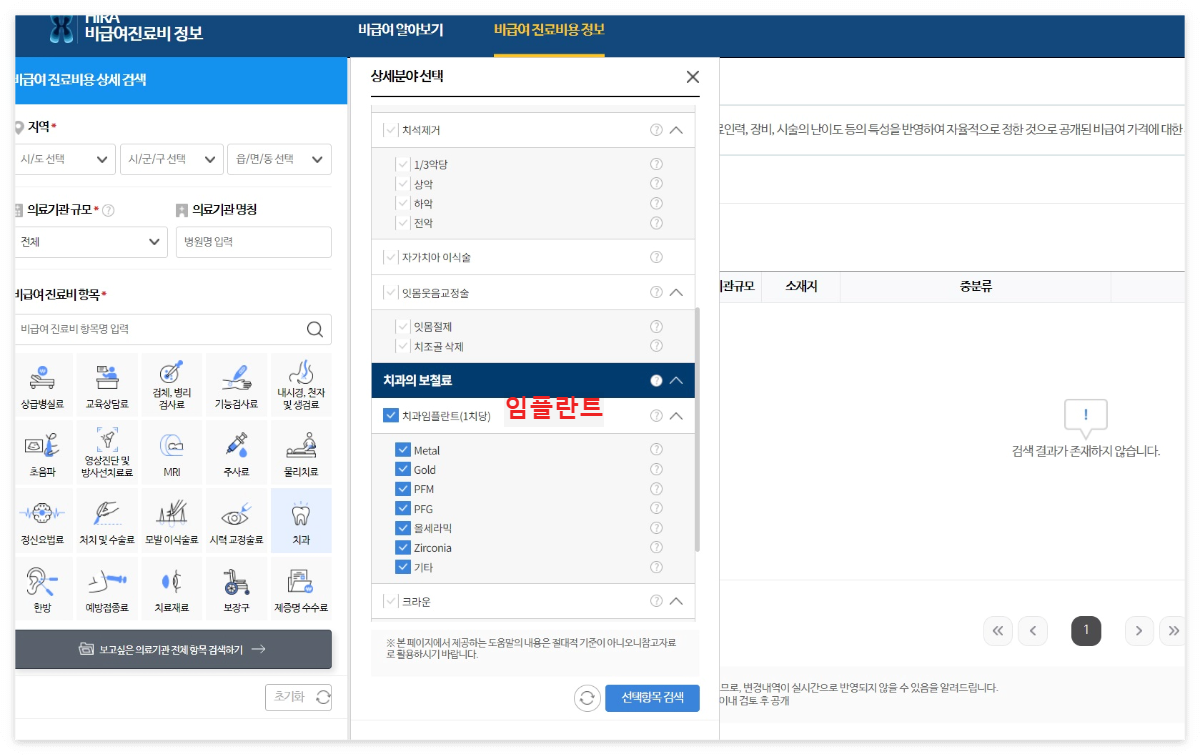The image size is (1200, 755).
Task: Select the 한방 oriental medicine icon
Action: coord(42,587)
